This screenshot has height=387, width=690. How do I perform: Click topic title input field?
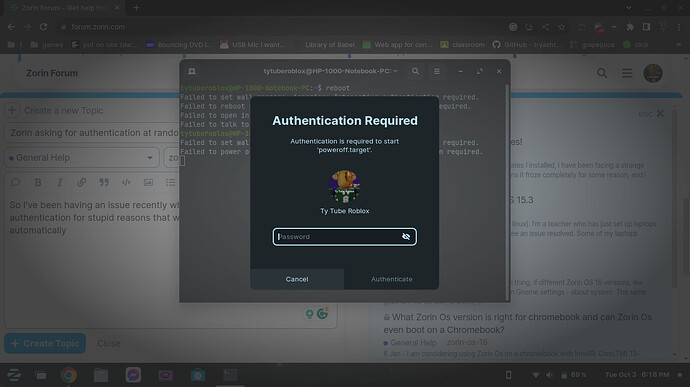(92, 133)
